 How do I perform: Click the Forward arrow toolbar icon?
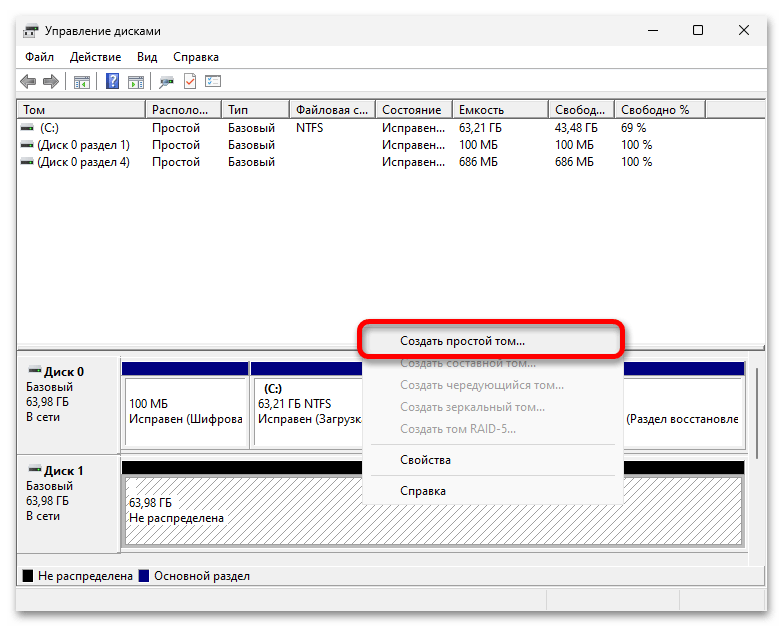coord(51,81)
